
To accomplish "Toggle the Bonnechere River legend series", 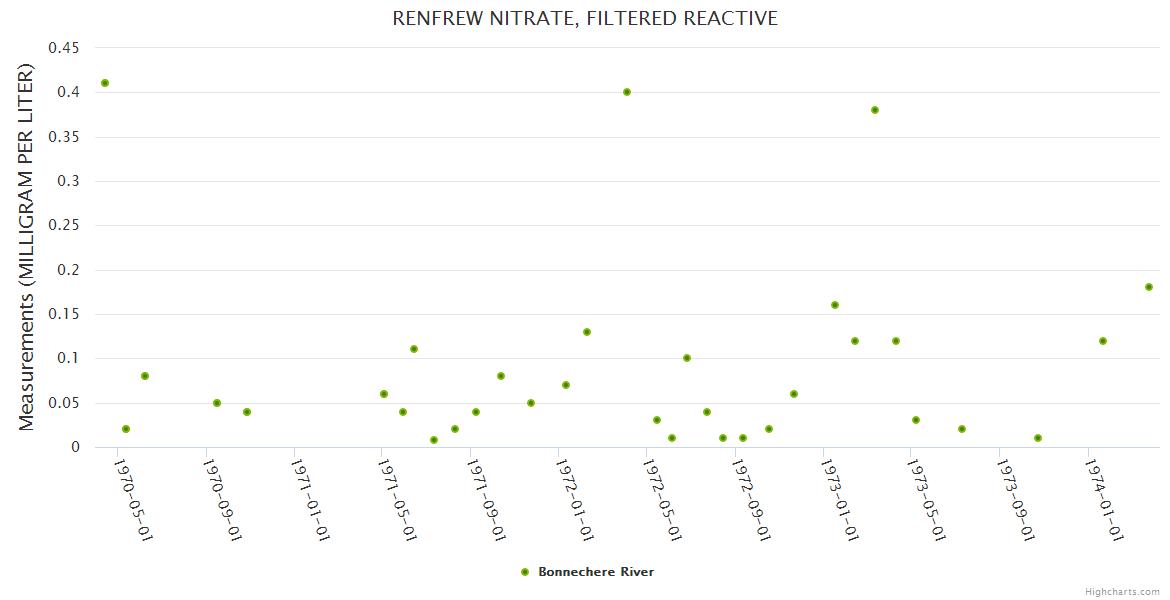I will (596, 572).
